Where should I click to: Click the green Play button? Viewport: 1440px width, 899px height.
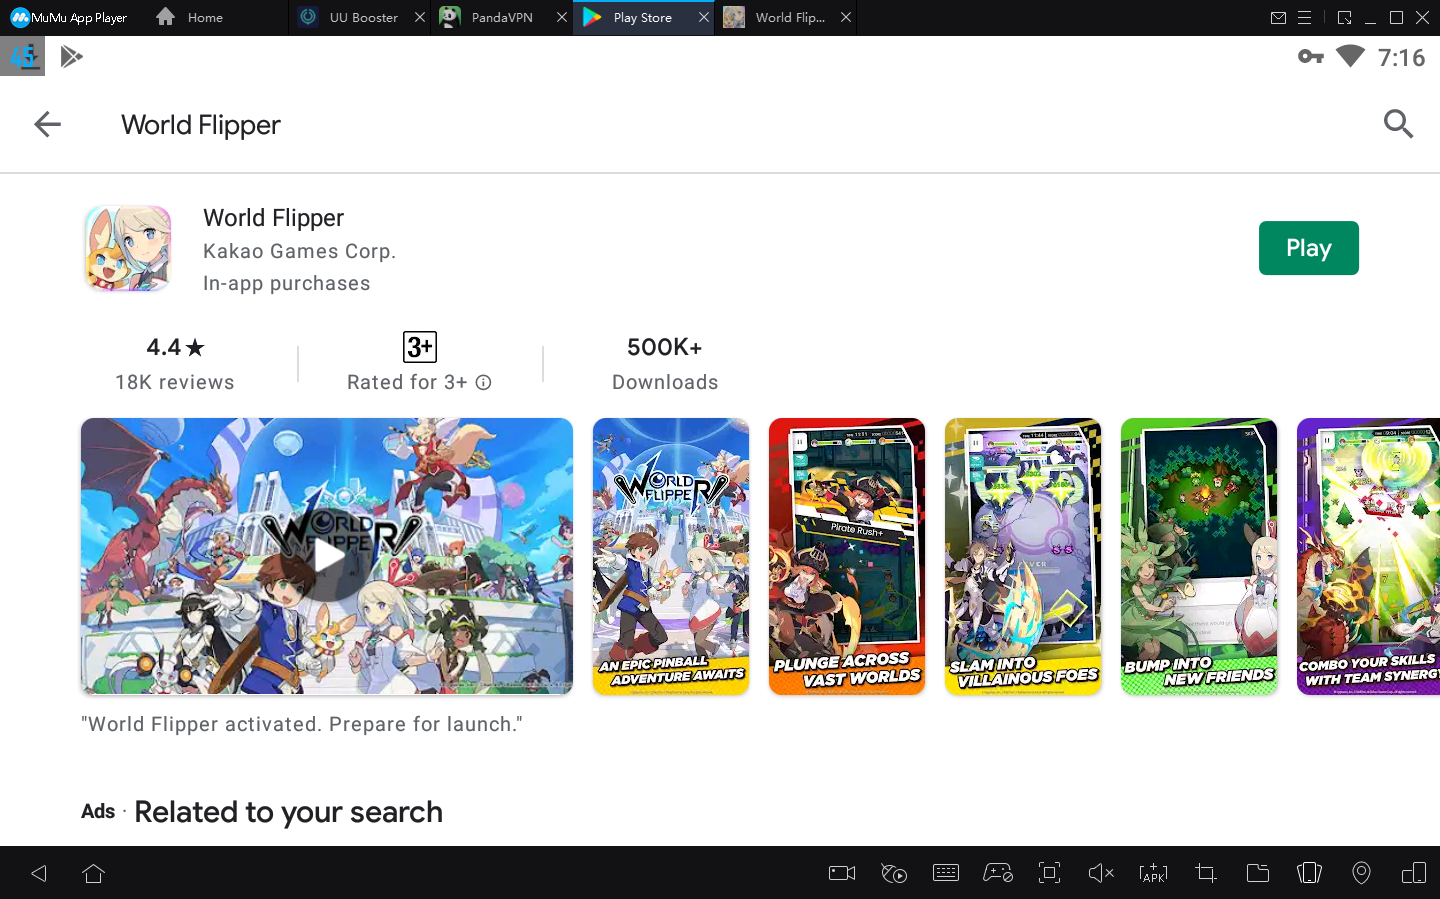click(x=1308, y=248)
